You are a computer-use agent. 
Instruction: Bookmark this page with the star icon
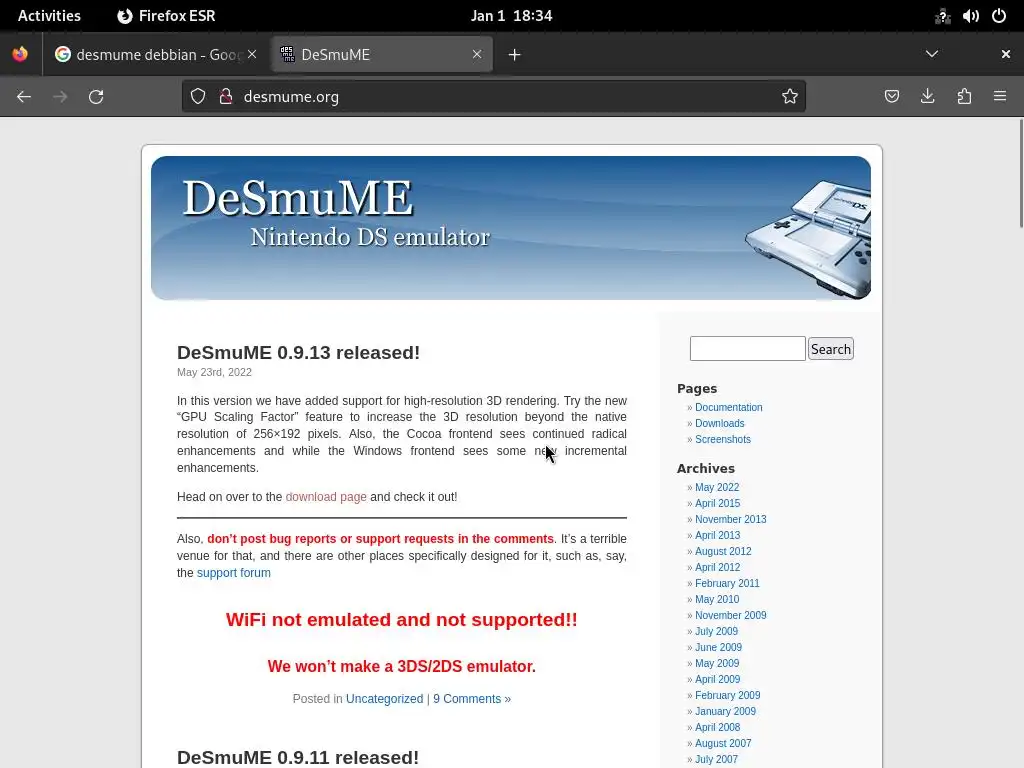[x=790, y=97]
